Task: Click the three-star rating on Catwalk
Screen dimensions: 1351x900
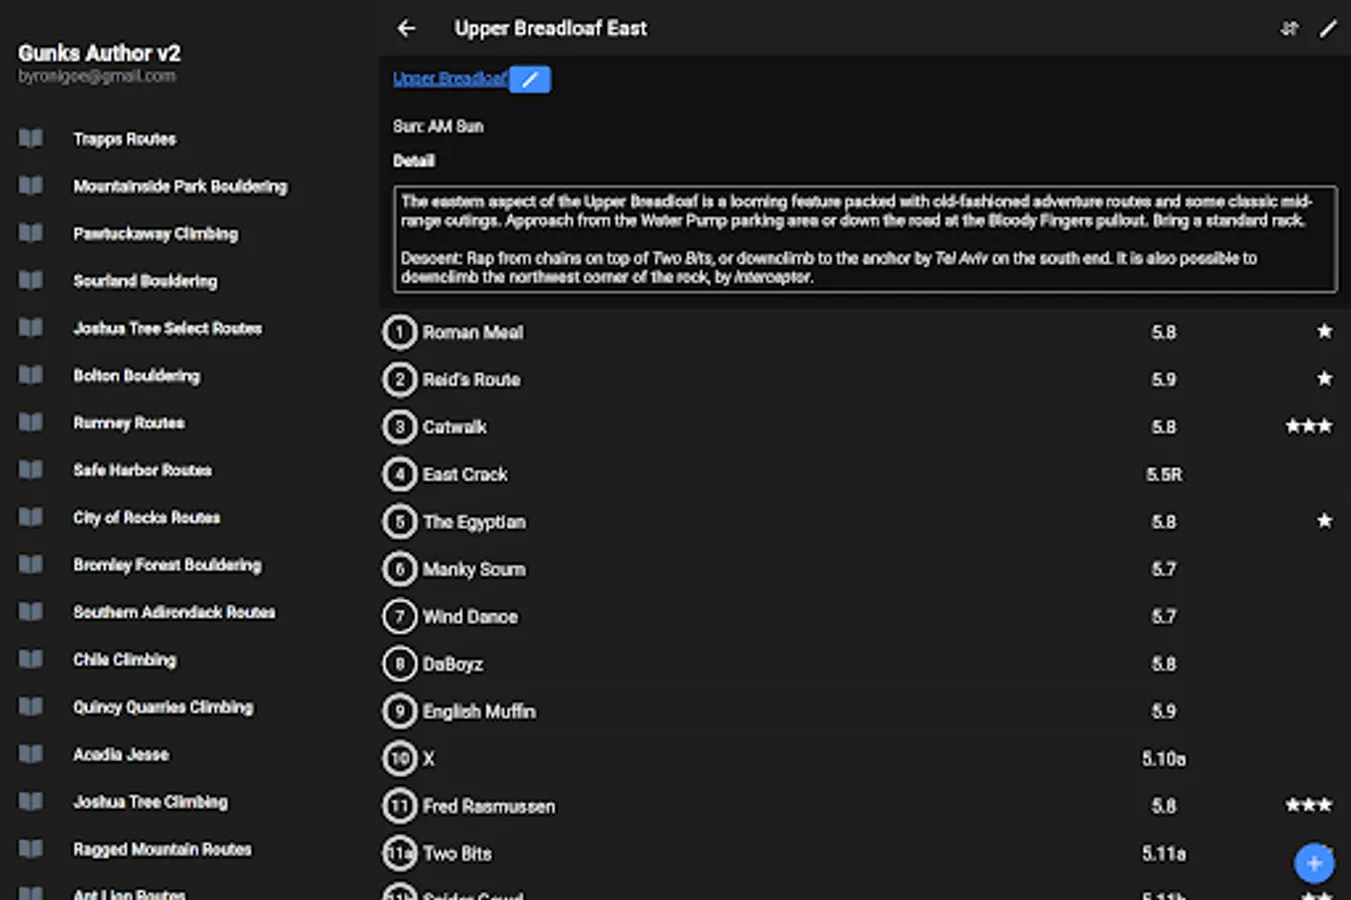Action: [x=1308, y=427]
